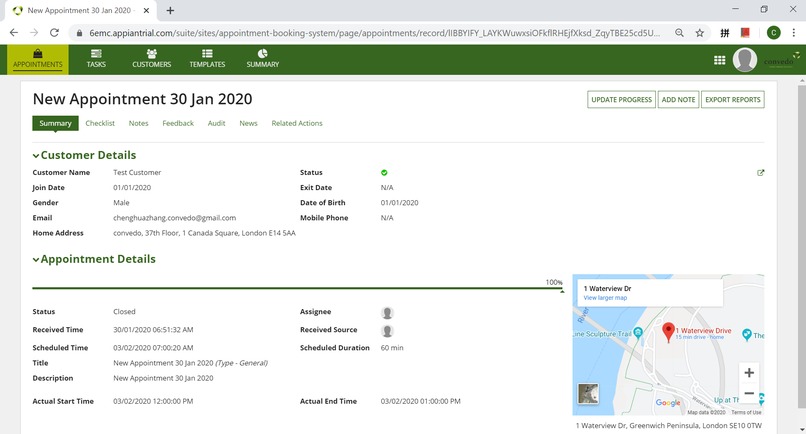The image size is (806, 434).
Task: Open the Summary page with the pie-chart icon
Action: click(x=263, y=59)
